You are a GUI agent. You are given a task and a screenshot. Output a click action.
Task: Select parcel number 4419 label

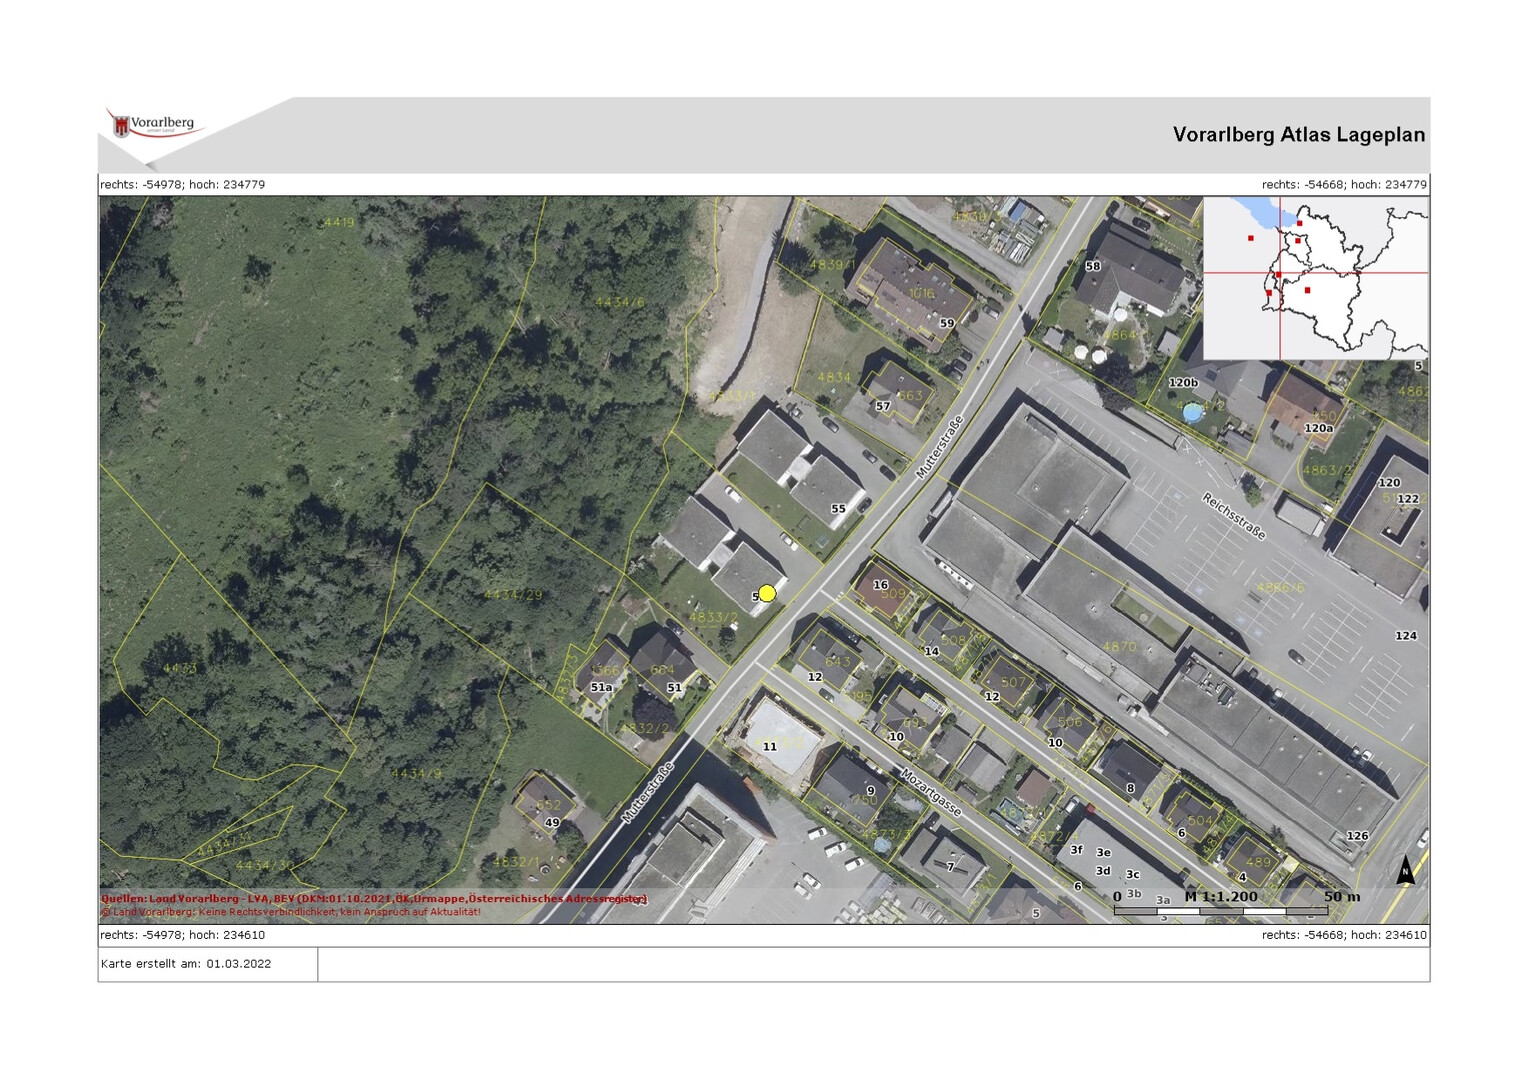pos(339,222)
